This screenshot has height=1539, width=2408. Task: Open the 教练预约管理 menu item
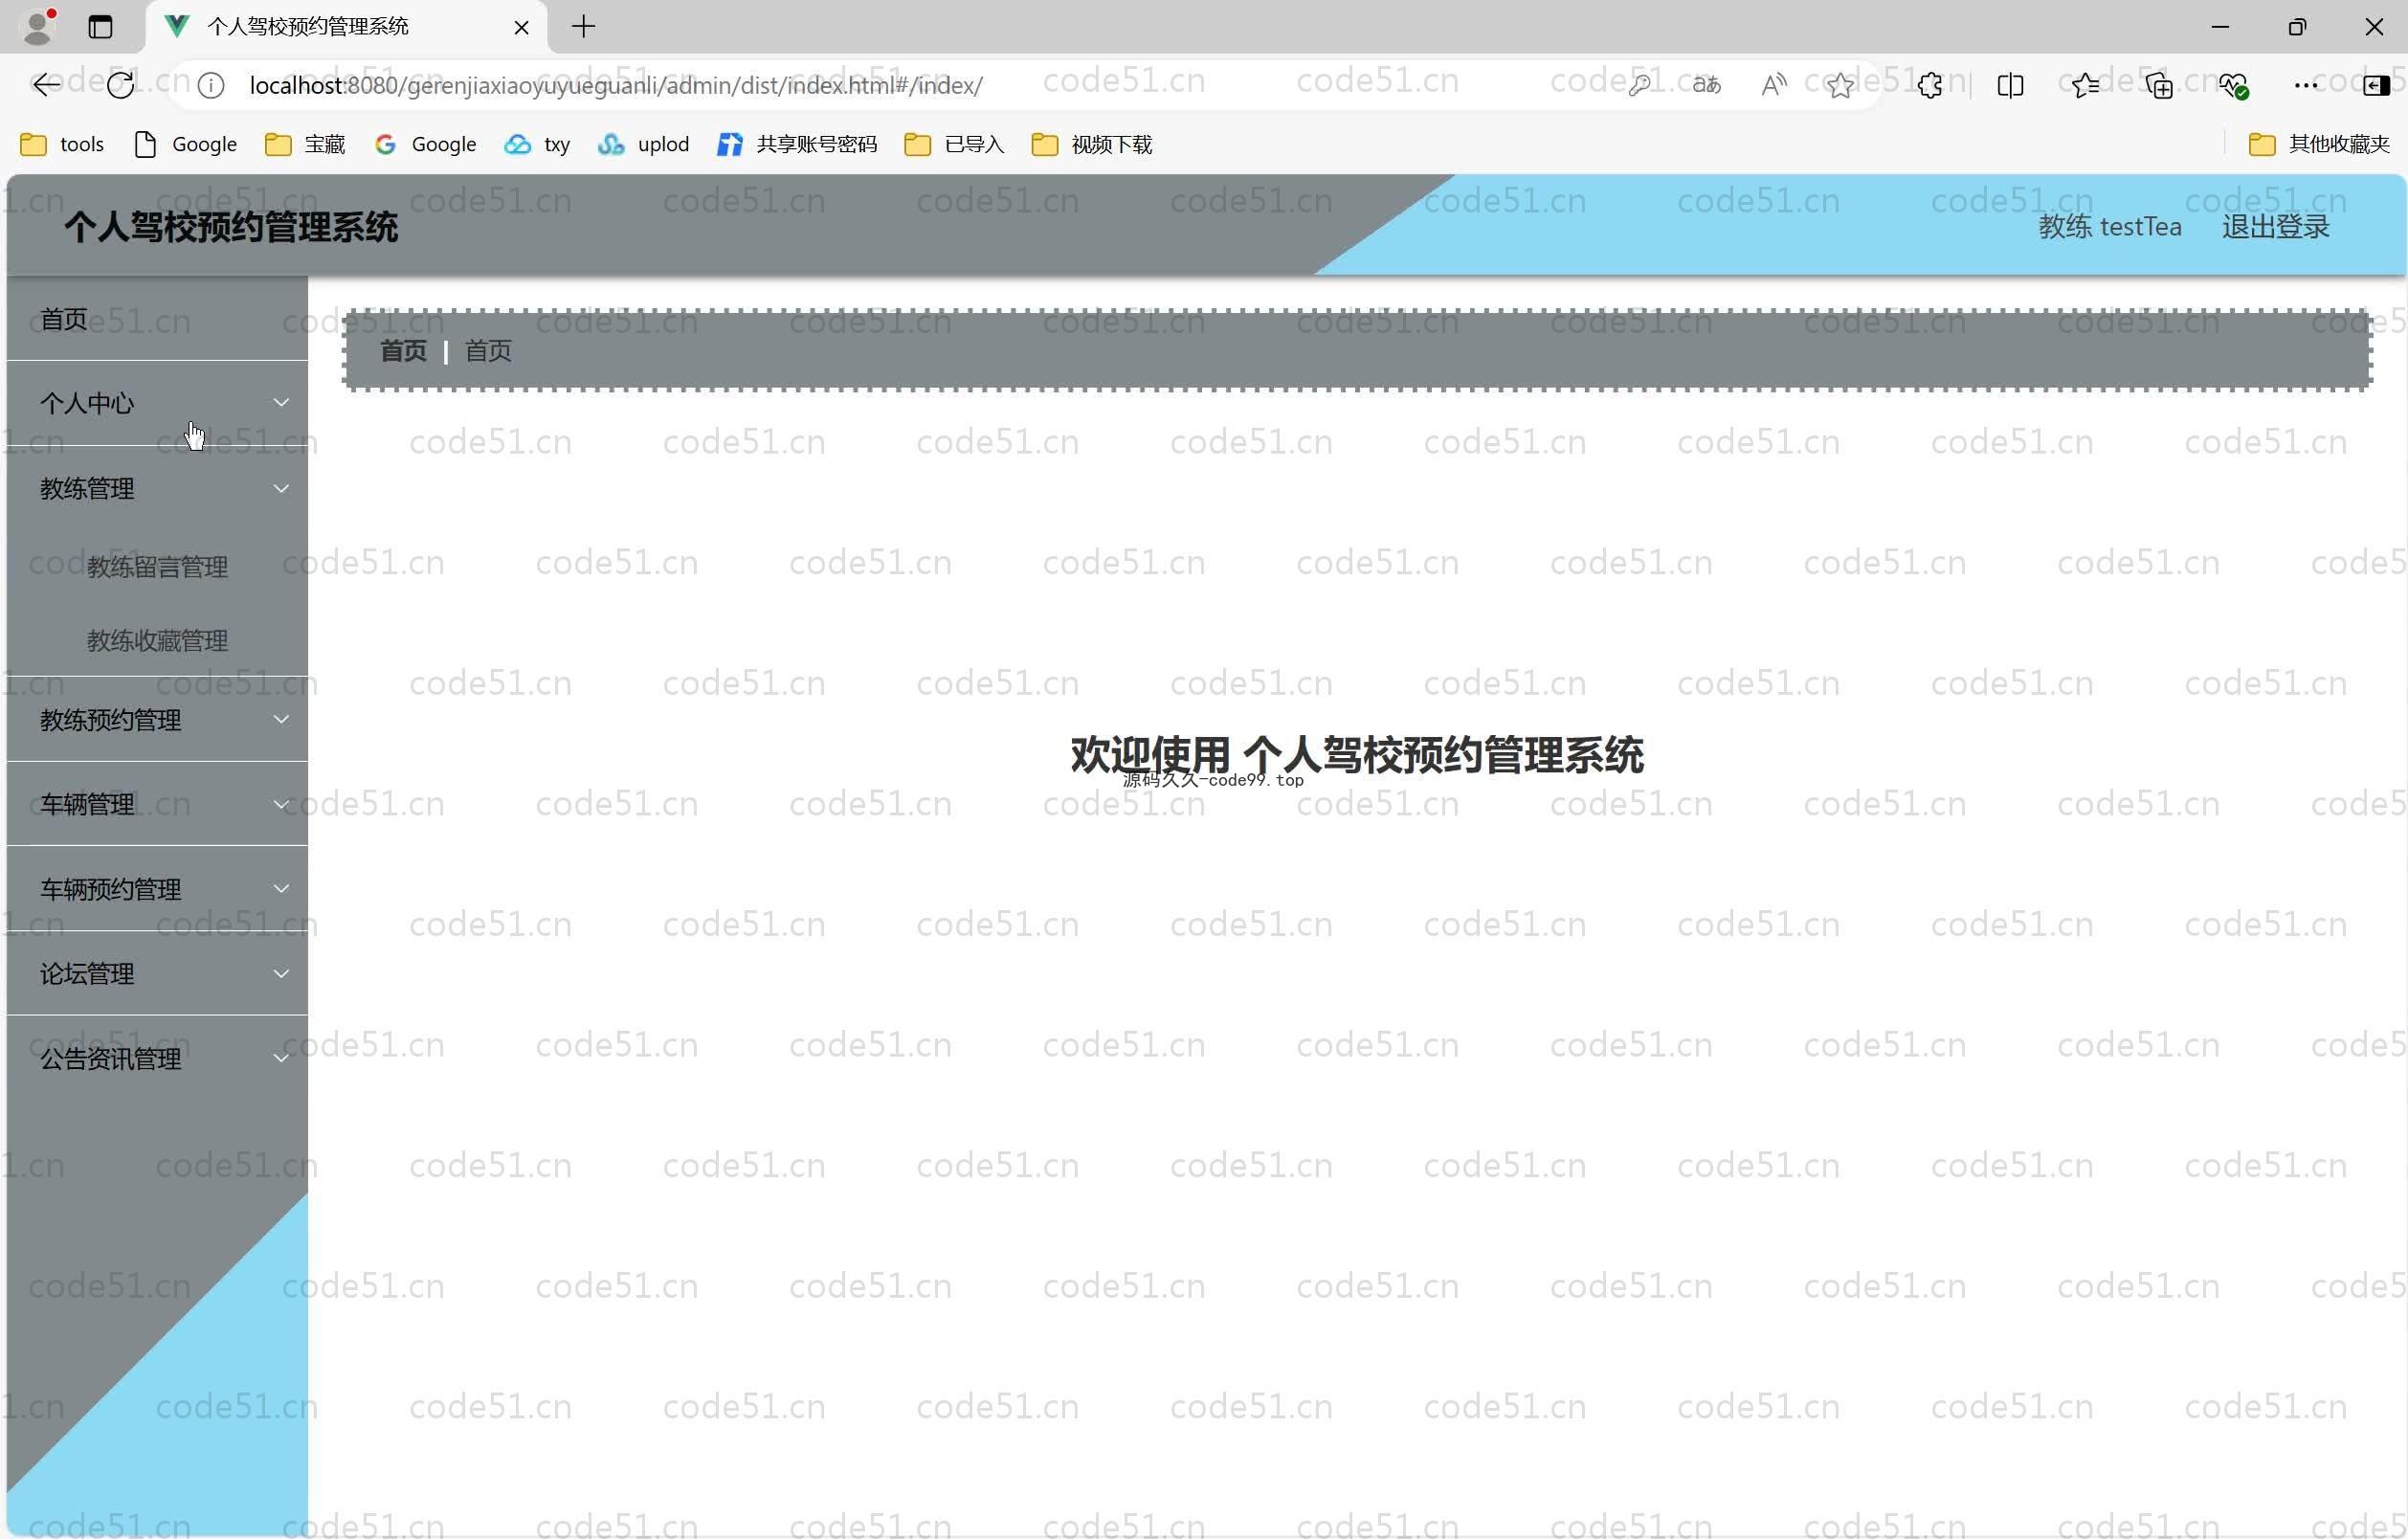coord(157,720)
